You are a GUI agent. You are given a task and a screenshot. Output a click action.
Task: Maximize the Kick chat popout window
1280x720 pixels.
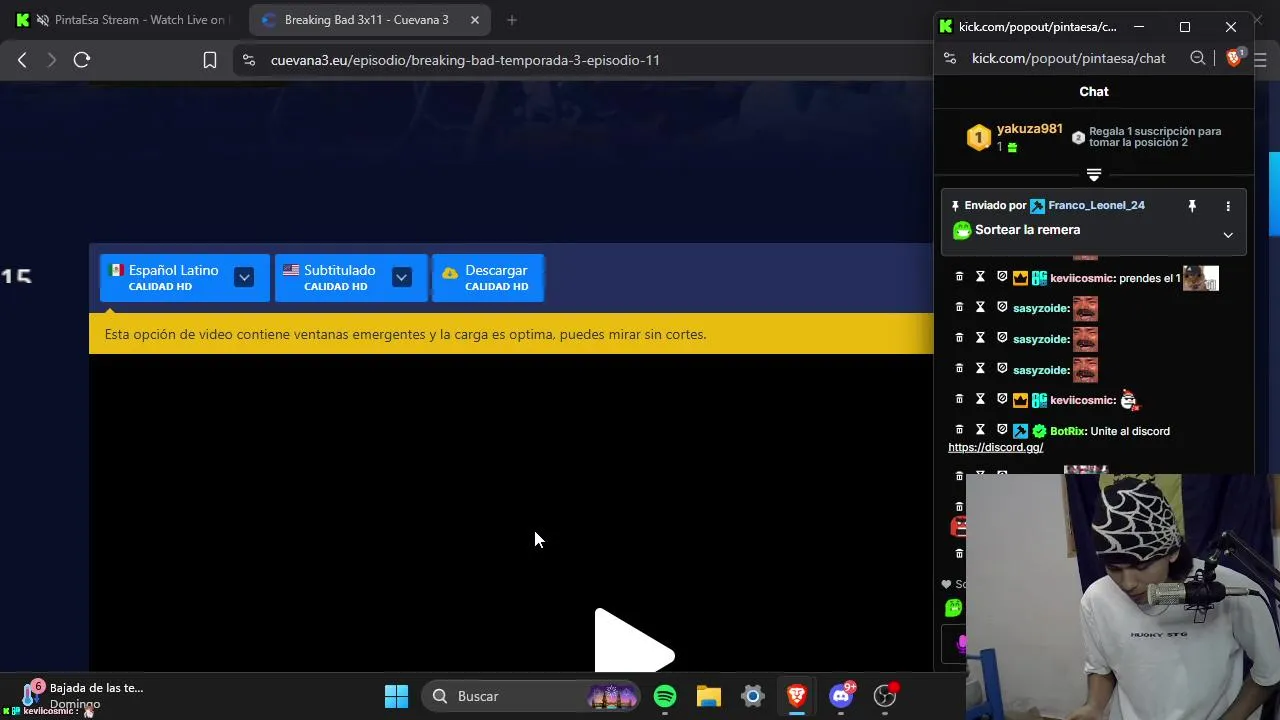click(1185, 27)
